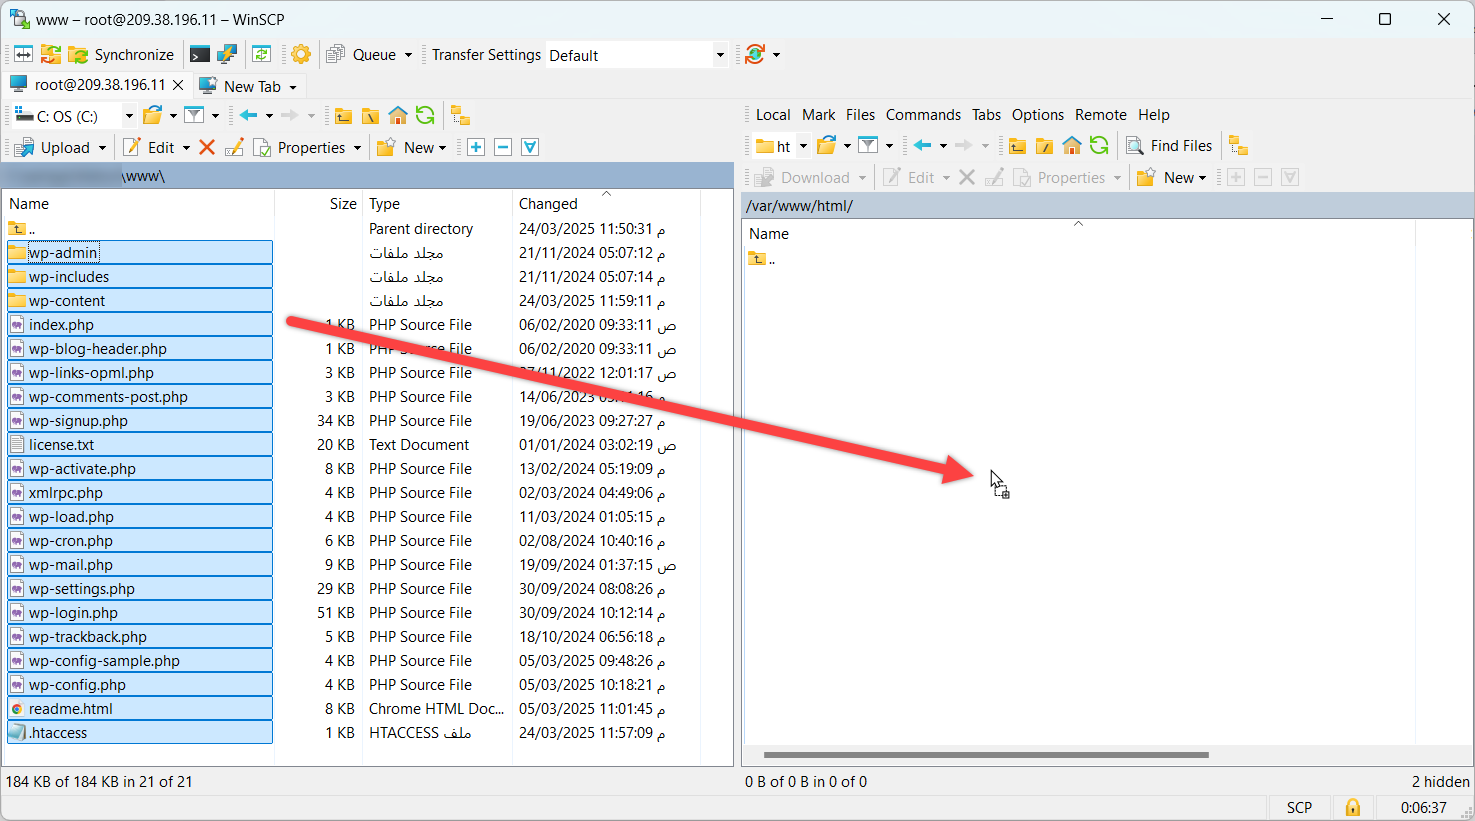Go to the remote root directory icon
The width and height of the screenshot is (1475, 821).
pyautogui.click(x=1044, y=146)
